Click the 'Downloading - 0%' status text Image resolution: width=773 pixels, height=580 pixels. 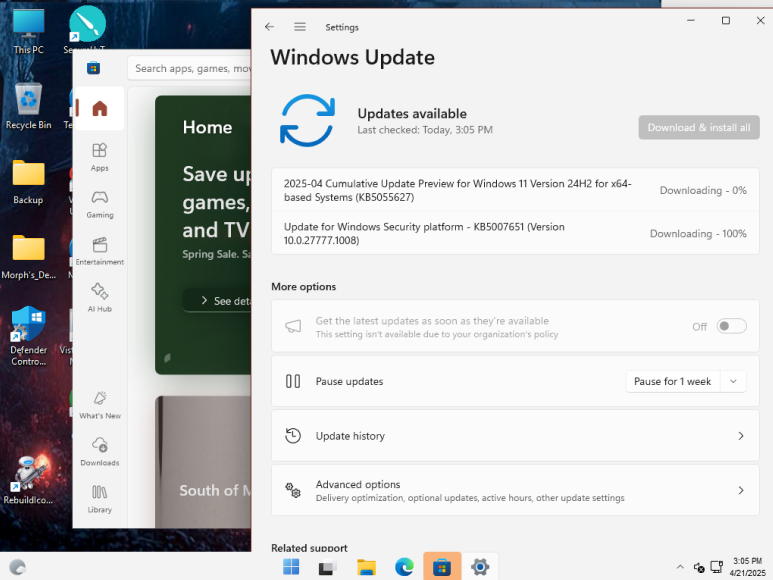coord(703,190)
